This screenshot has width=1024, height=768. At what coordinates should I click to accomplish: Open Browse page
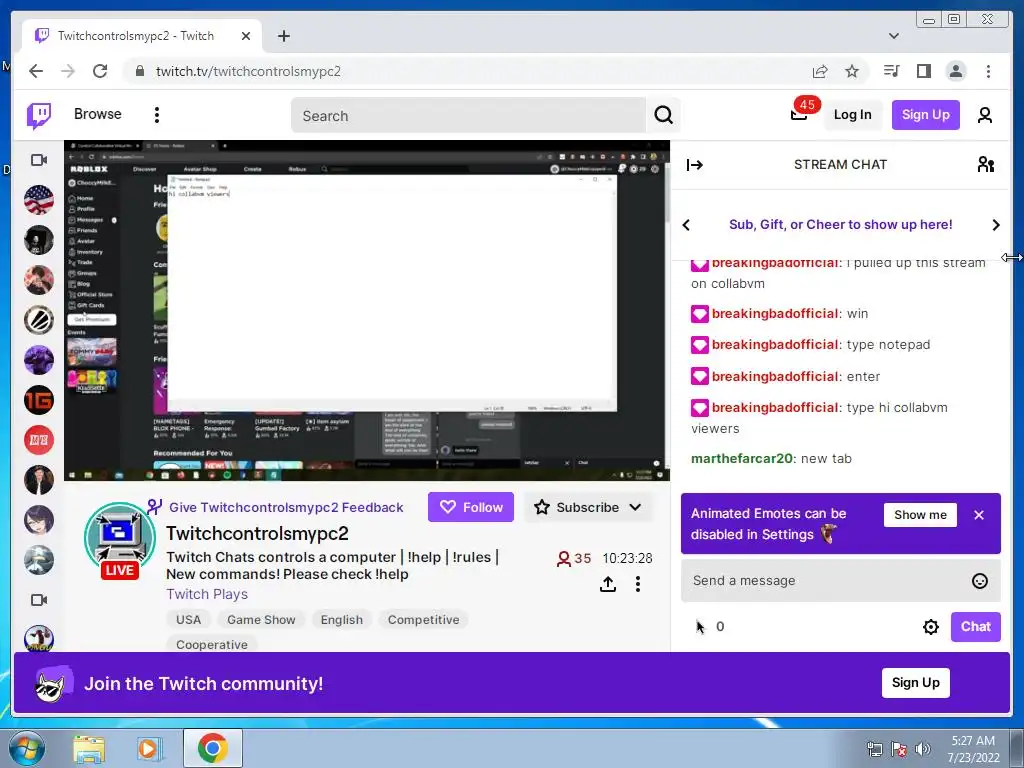click(x=97, y=114)
